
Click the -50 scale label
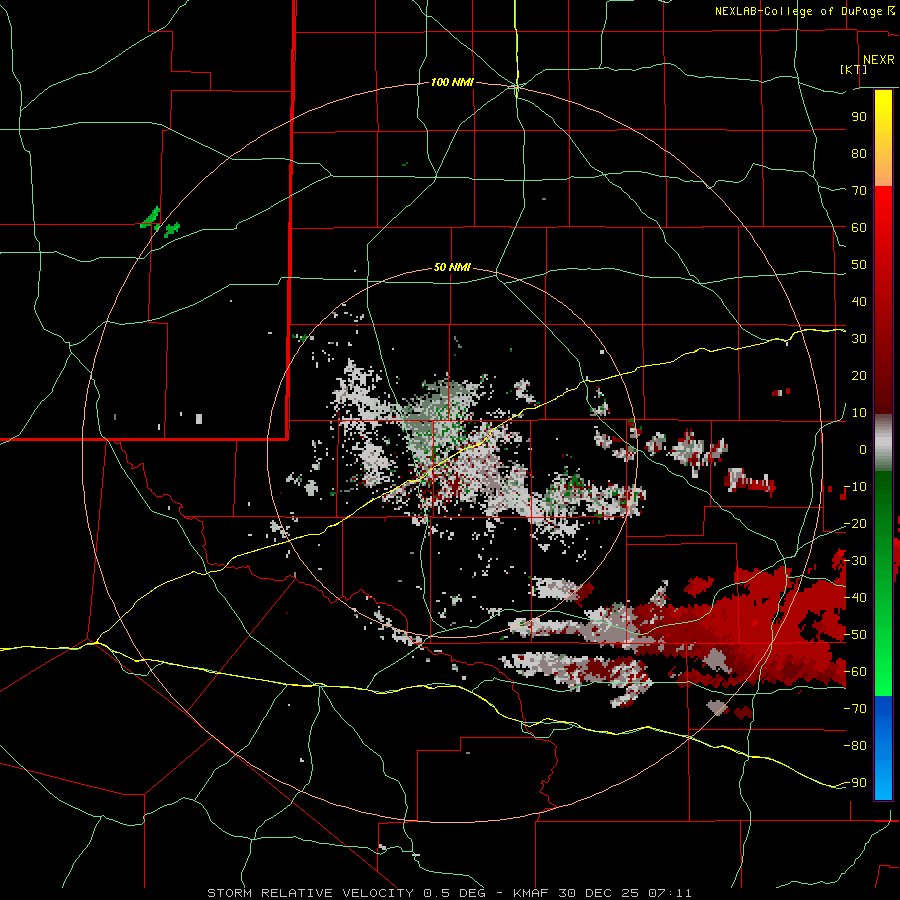(x=855, y=635)
